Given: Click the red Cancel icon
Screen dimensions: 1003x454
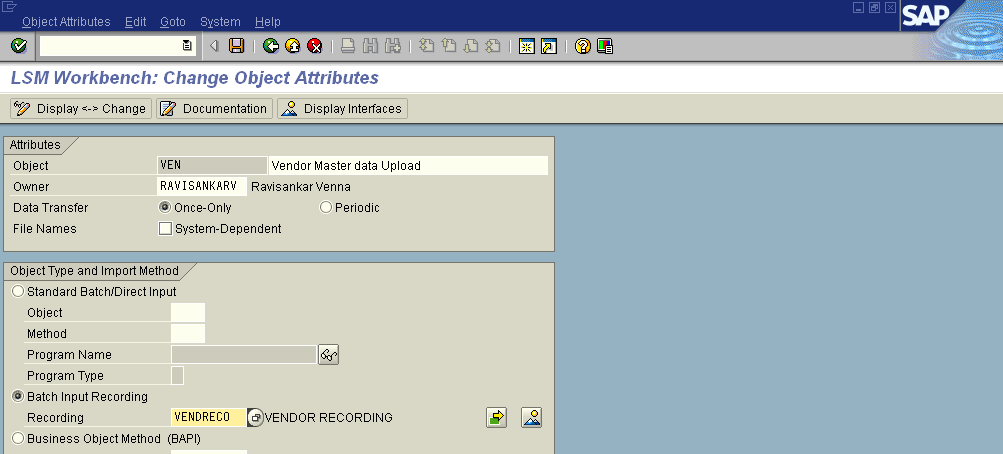Looking at the screenshot, I should 315,46.
